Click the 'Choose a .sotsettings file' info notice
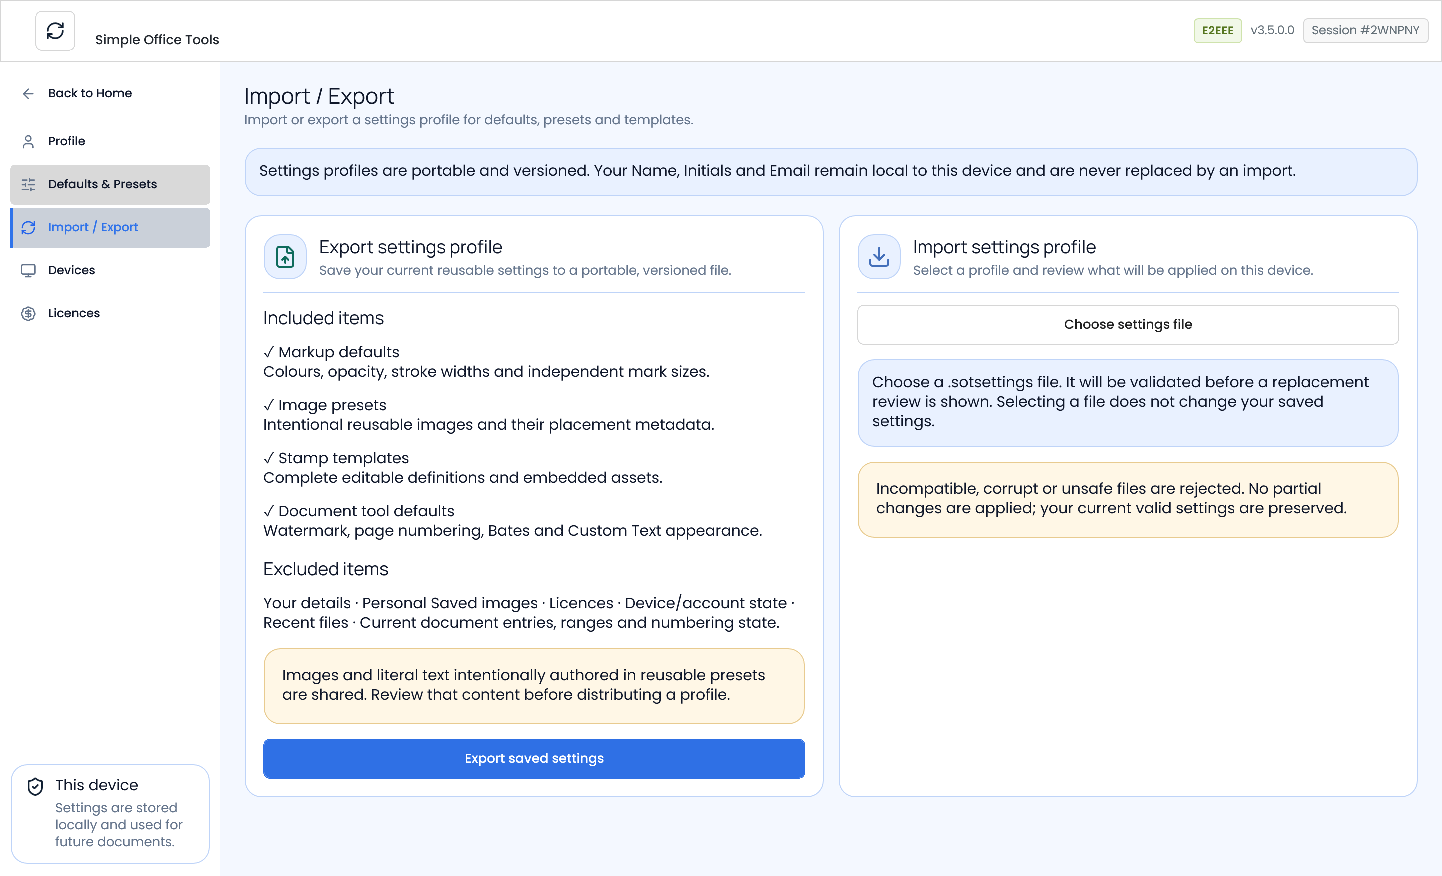The image size is (1442, 876). point(1128,403)
